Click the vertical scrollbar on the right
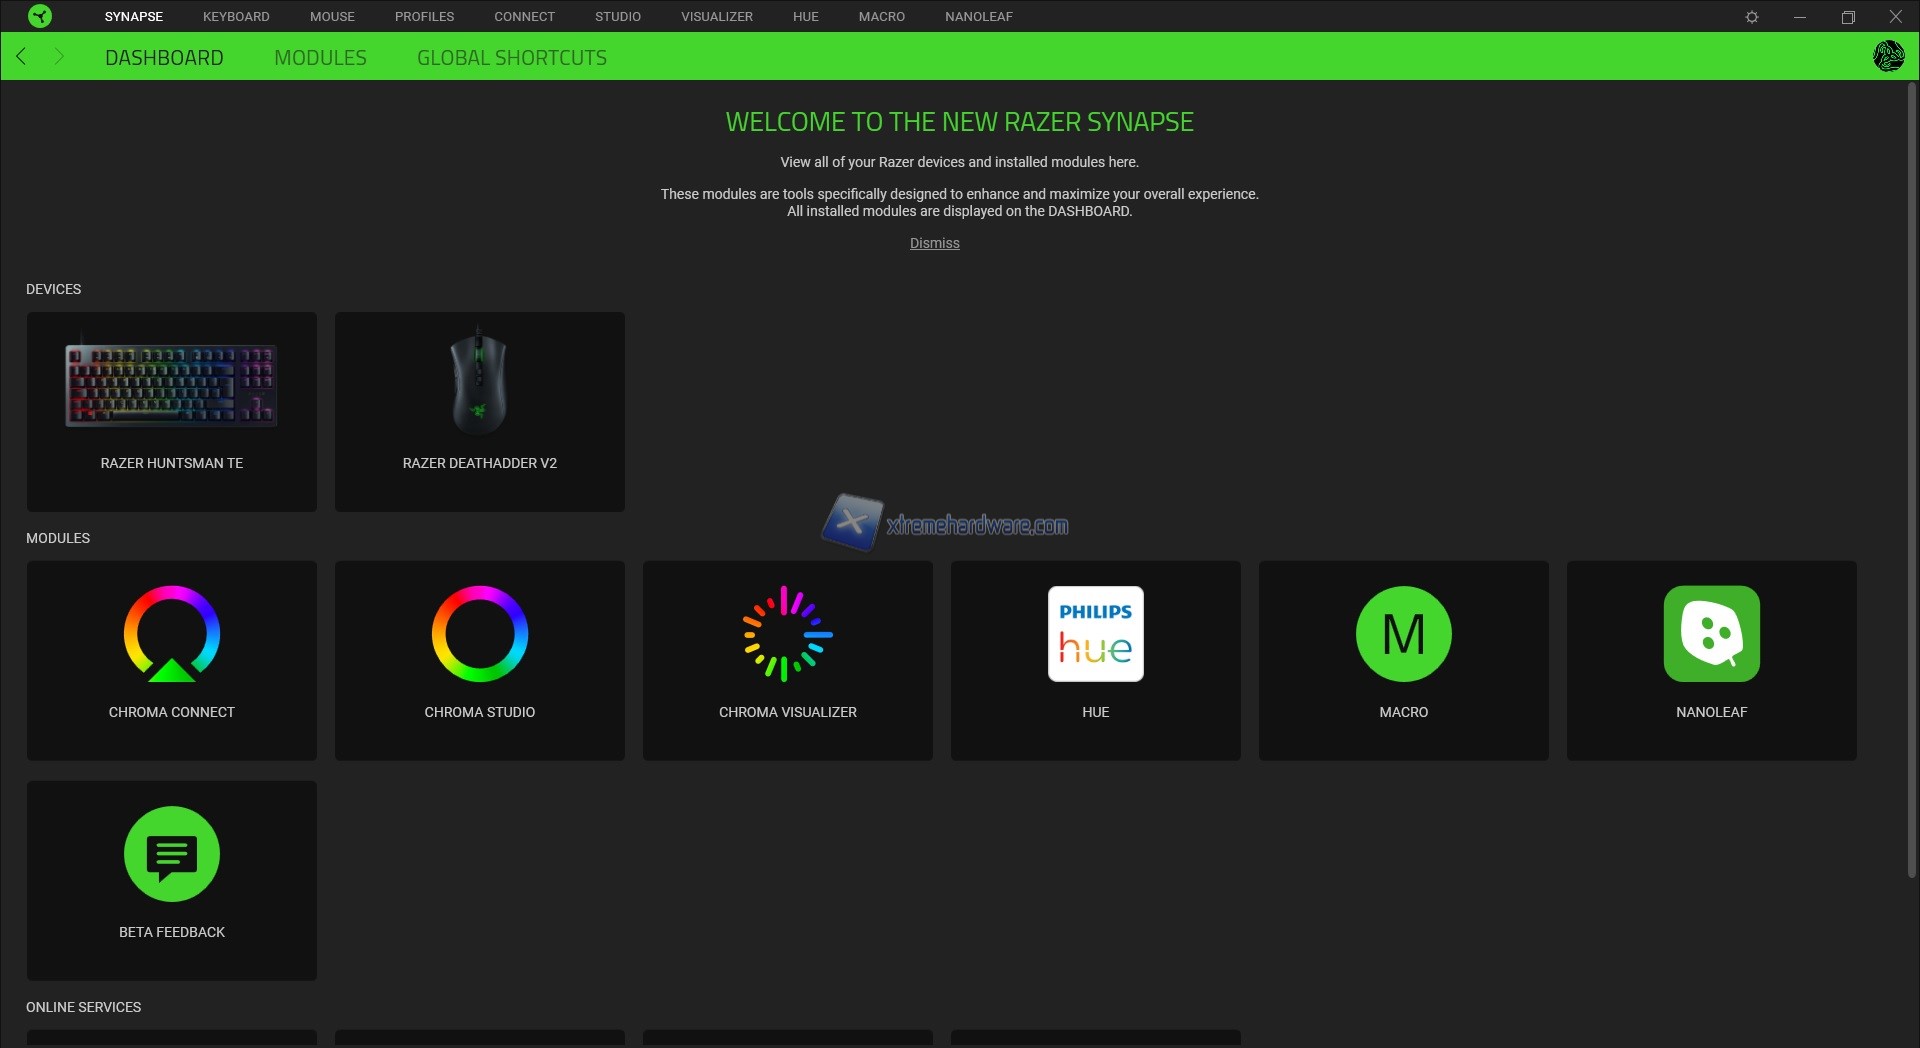Viewport: 1920px width, 1048px height. [x=1912, y=480]
